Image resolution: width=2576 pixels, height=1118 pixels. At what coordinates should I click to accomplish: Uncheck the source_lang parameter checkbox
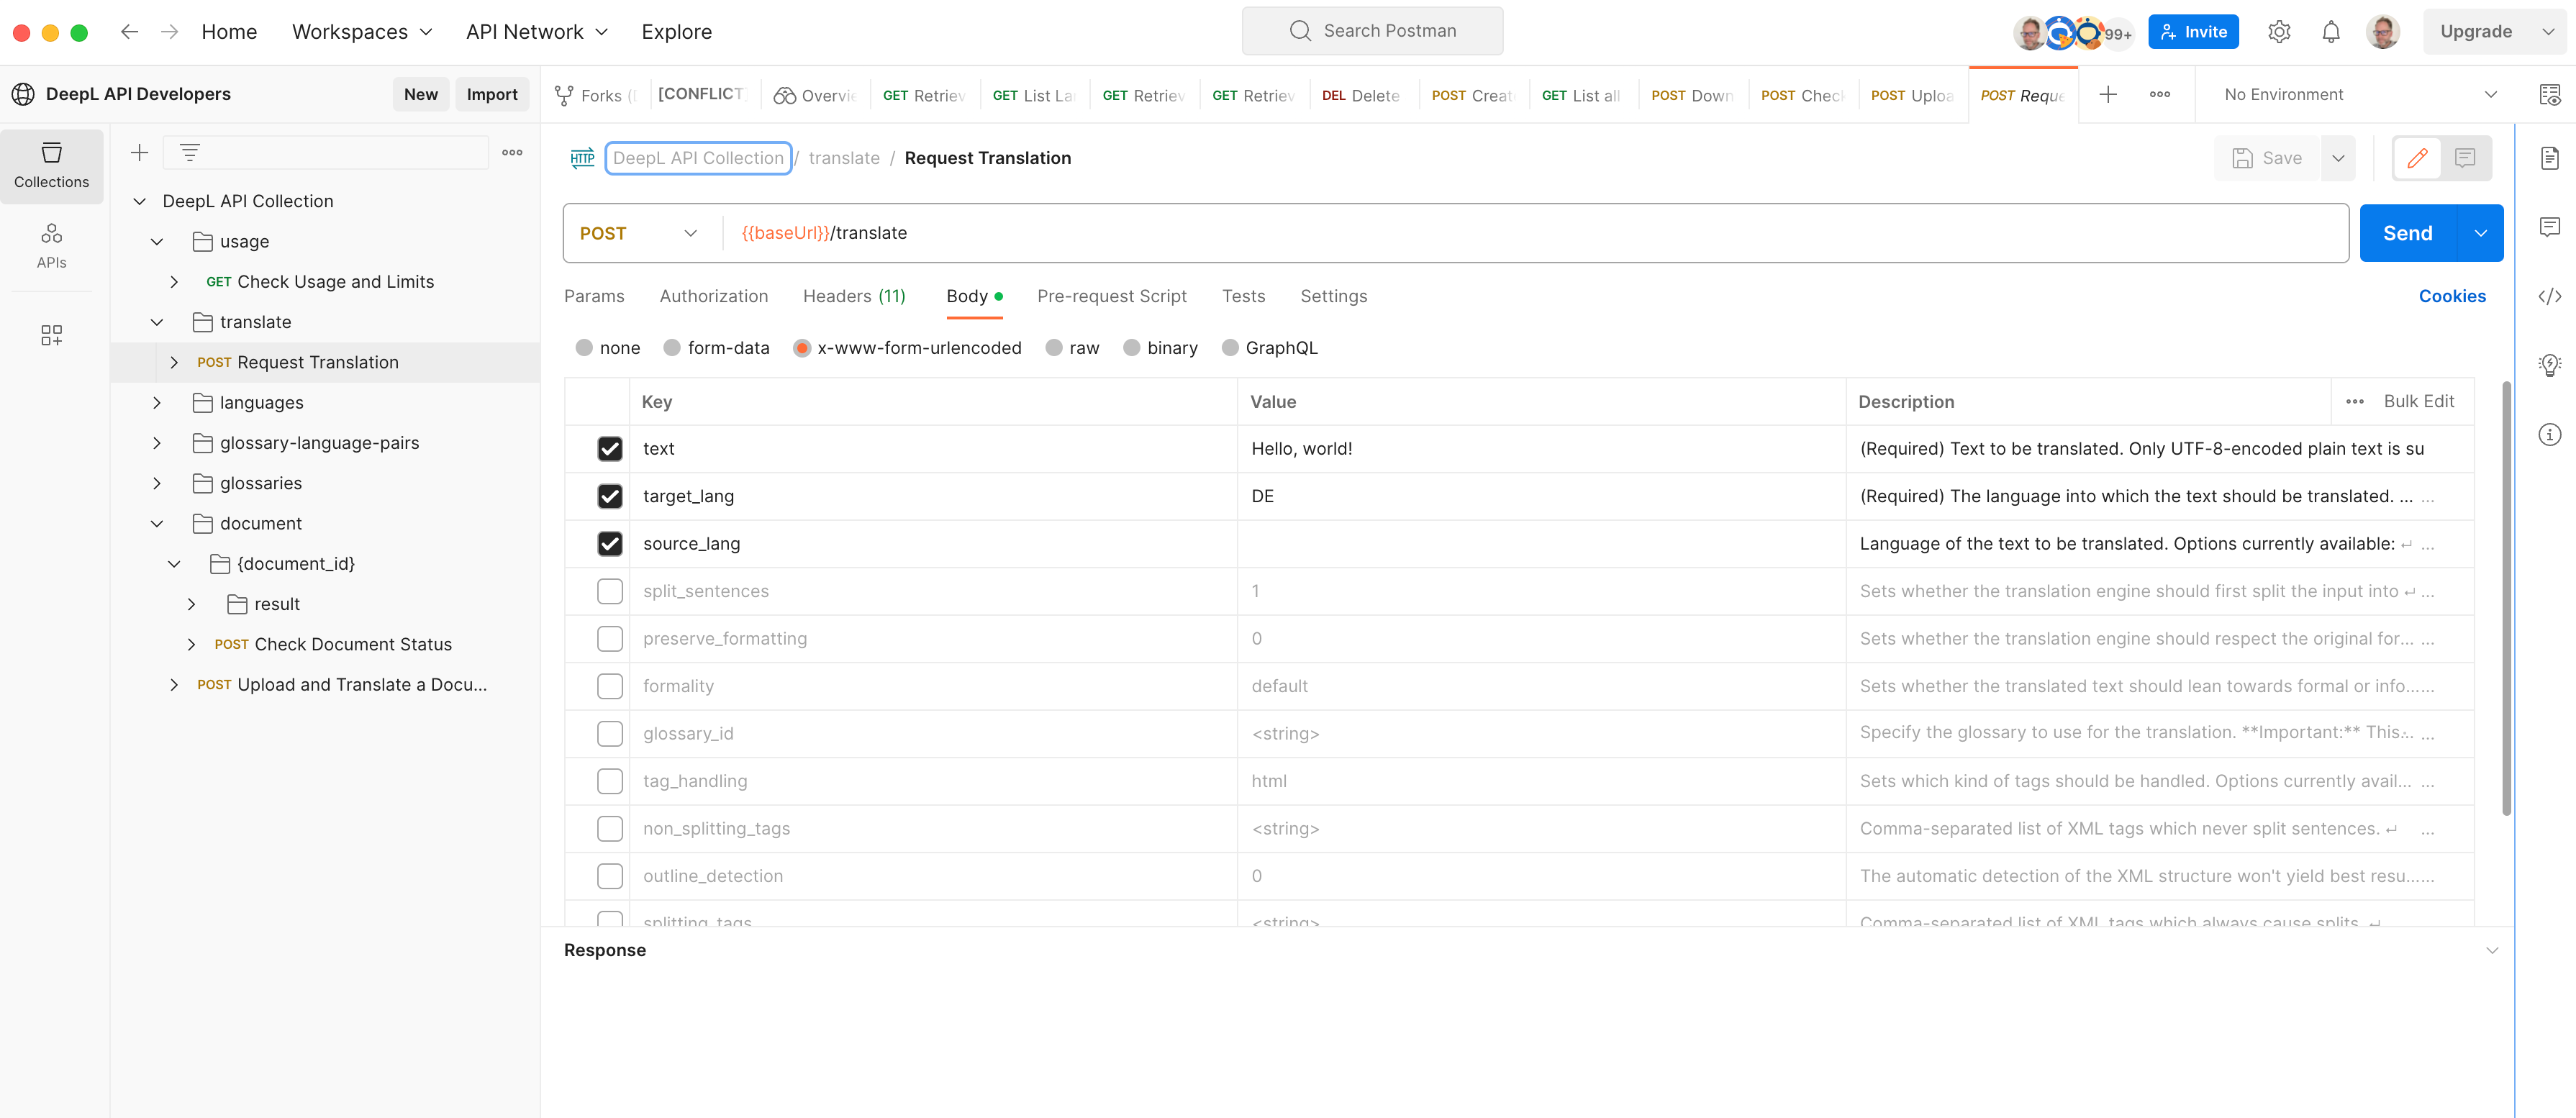(x=609, y=544)
